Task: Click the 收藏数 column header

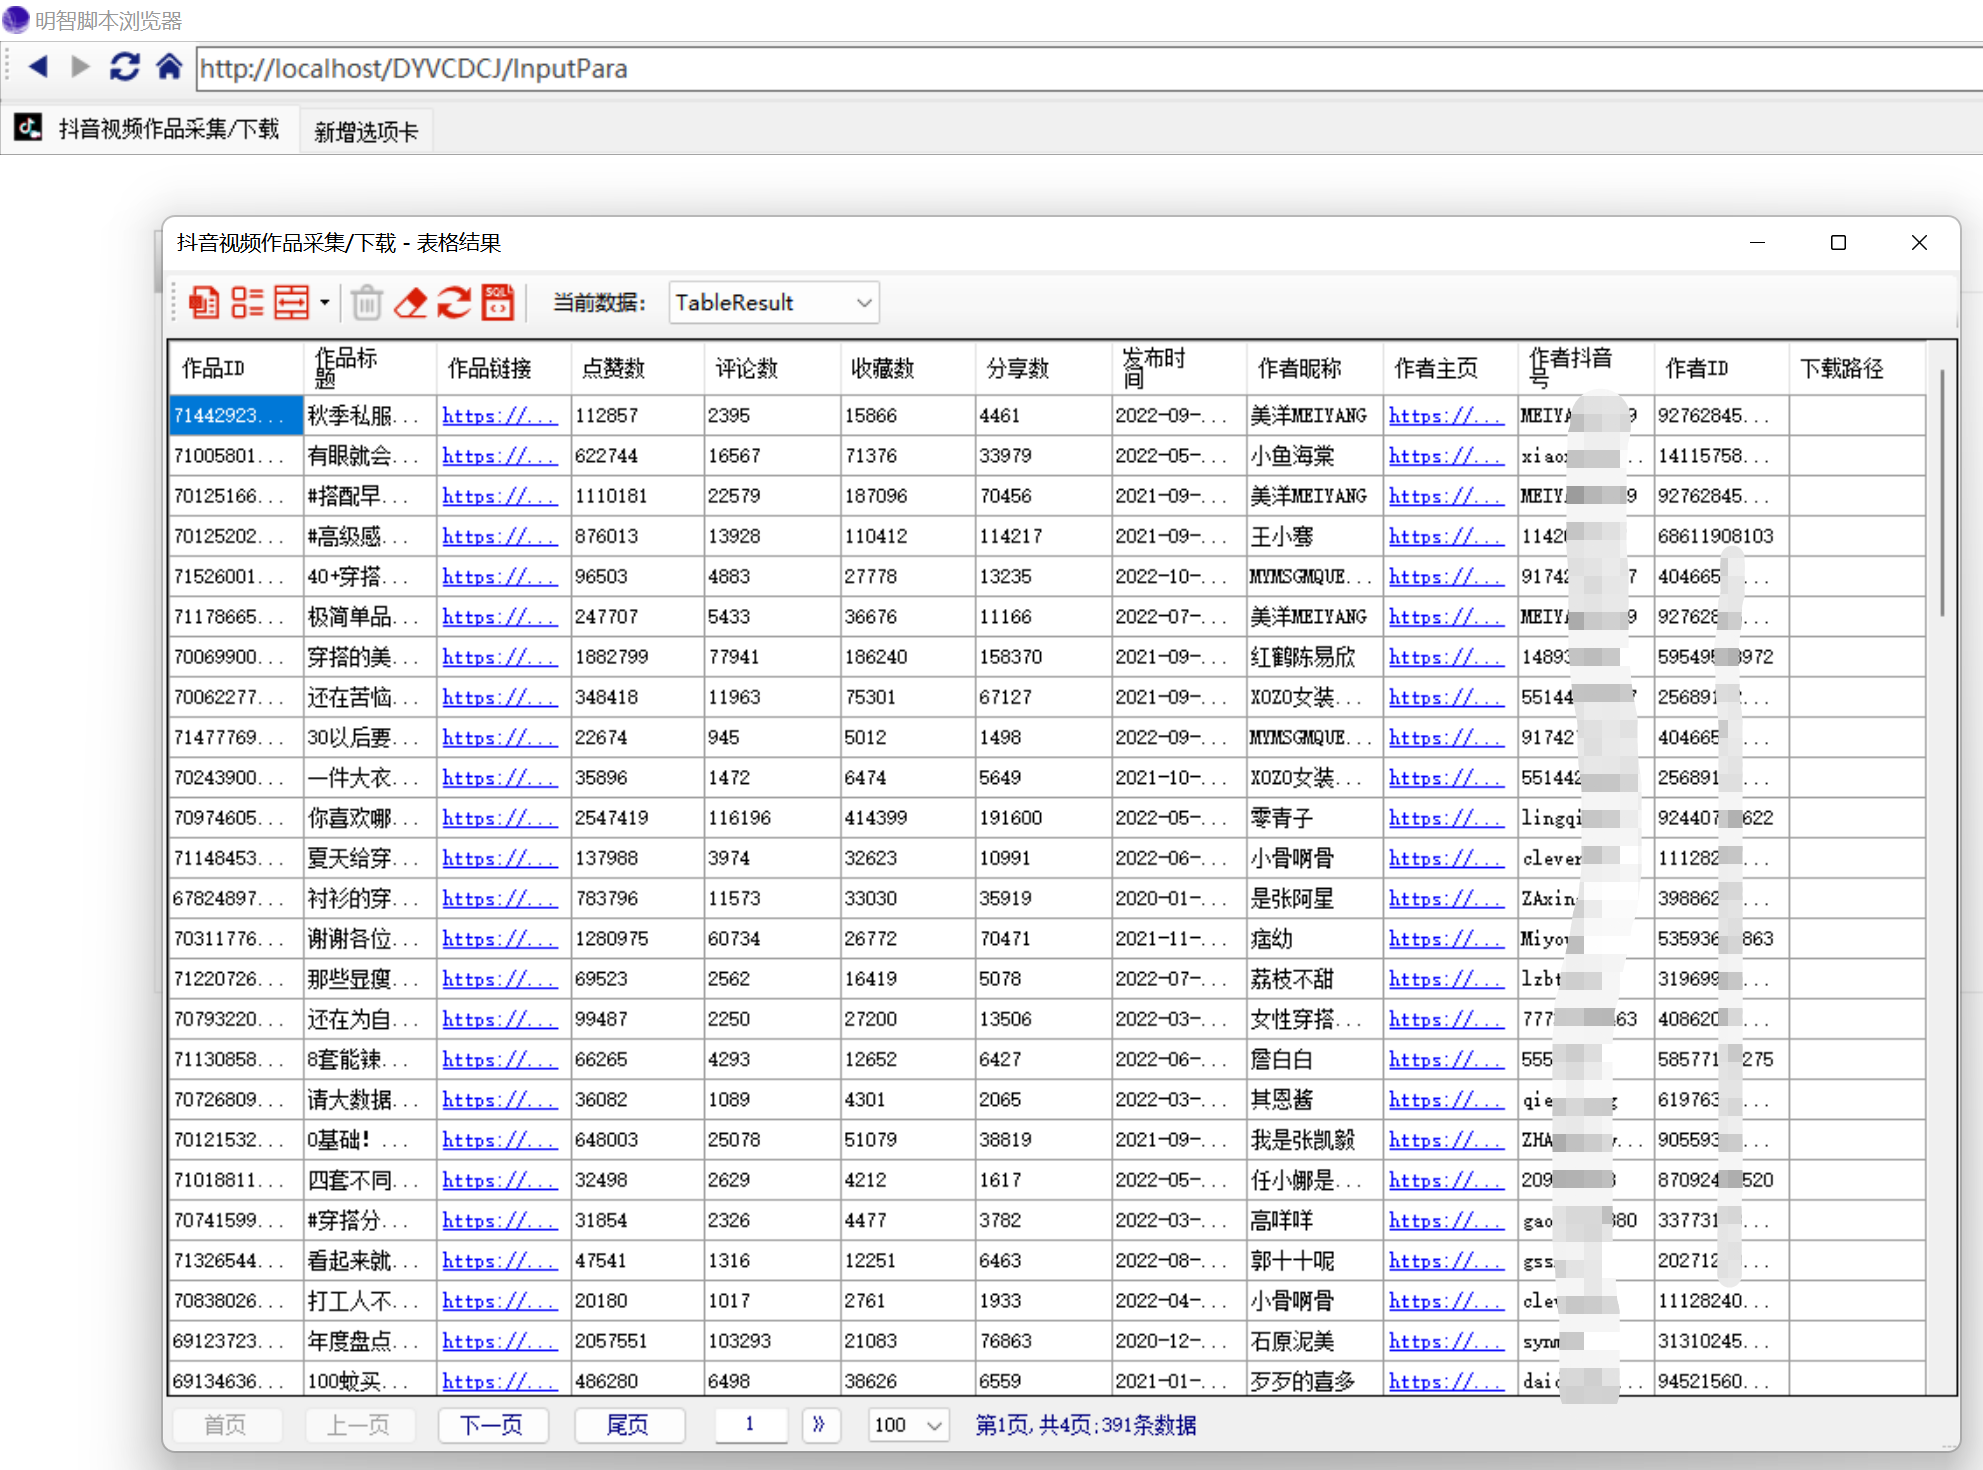Action: (908, 368)
